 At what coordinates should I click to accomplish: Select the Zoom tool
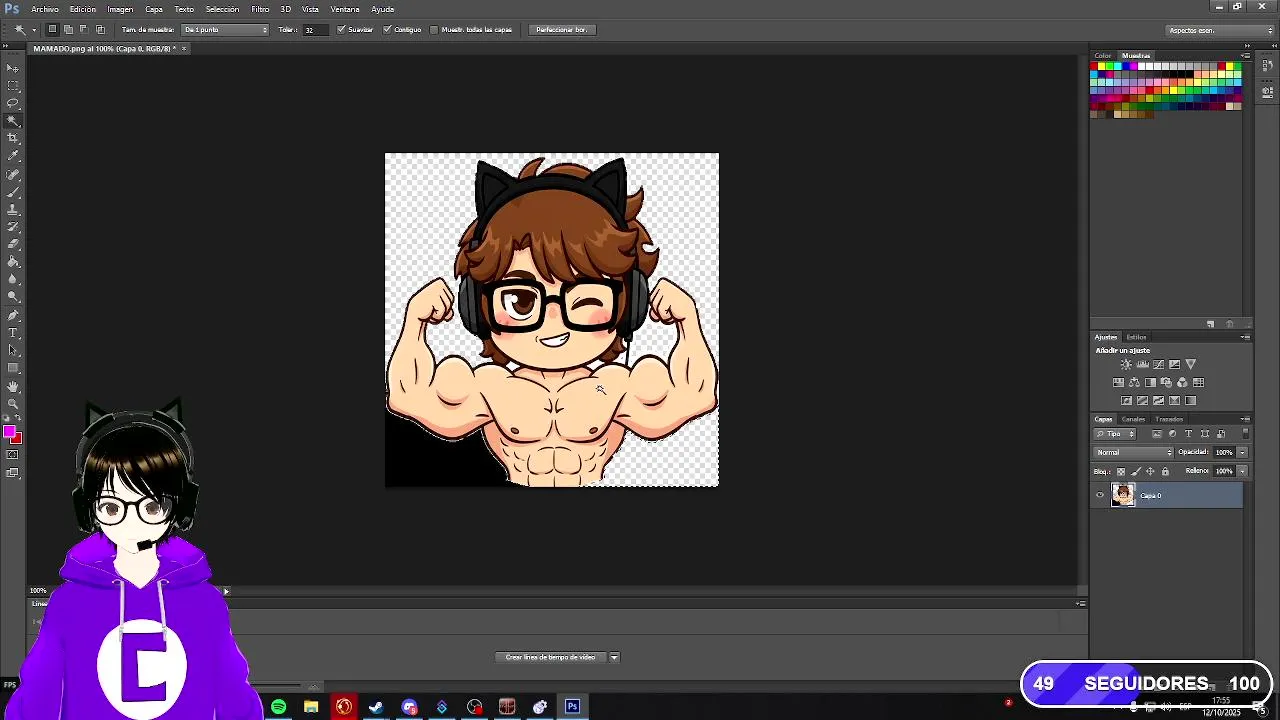pos(13,404)
